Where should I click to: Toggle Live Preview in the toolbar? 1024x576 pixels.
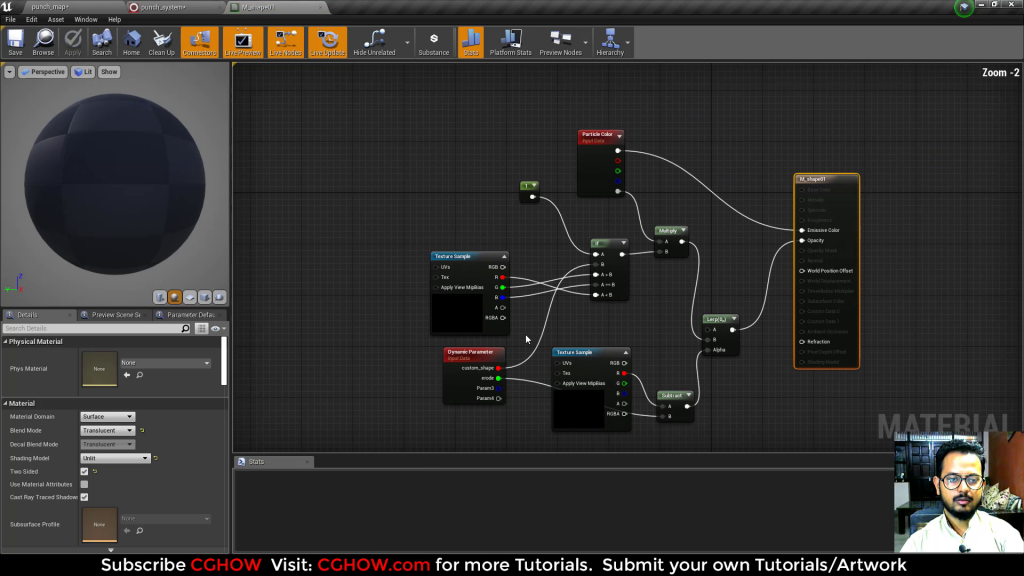tap(242, 42)
